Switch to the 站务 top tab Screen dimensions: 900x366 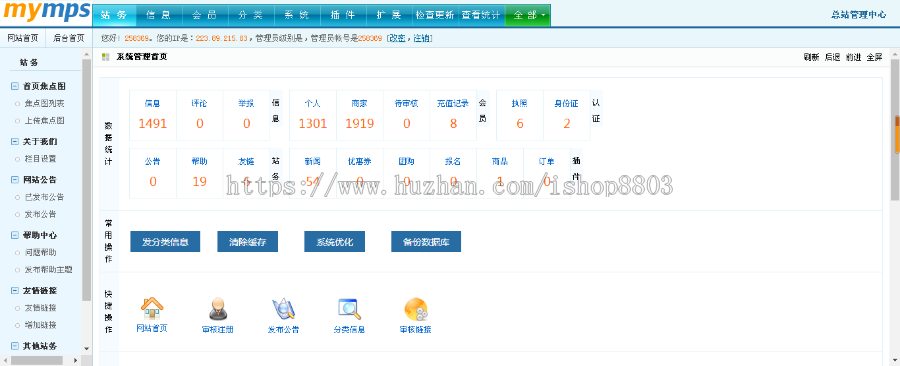pos(114,15)
